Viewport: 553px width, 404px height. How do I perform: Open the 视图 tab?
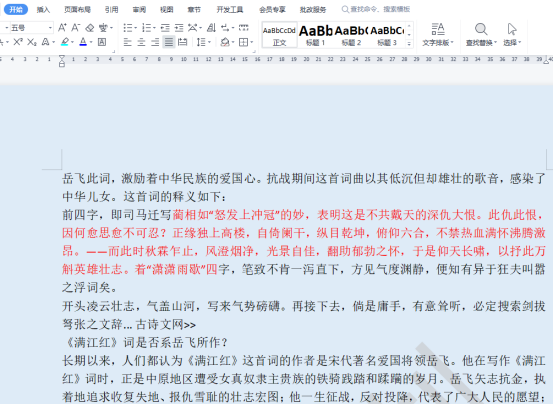coord(166,10)
